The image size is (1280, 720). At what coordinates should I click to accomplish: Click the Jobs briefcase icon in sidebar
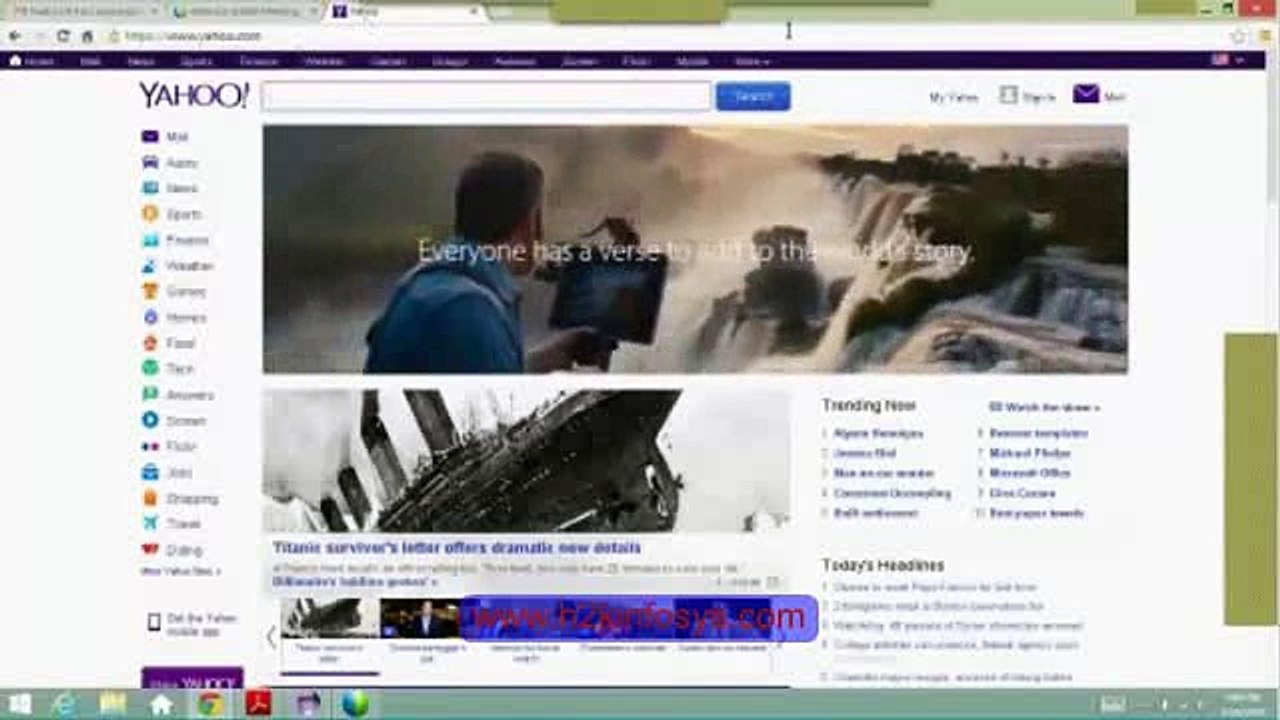tap(150, 472)
